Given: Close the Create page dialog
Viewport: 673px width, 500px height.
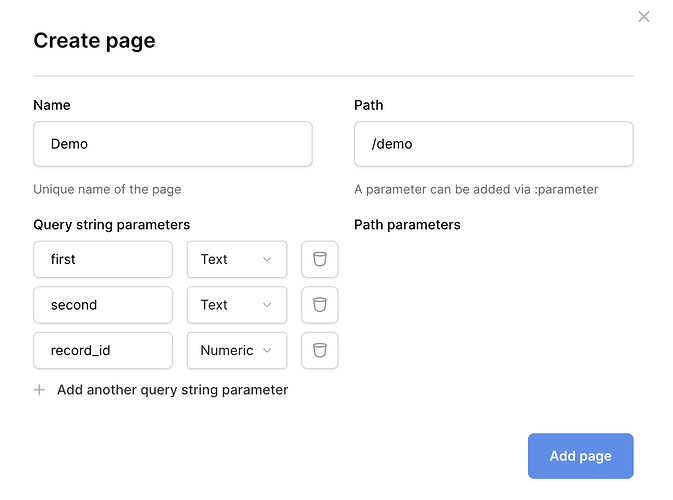Looking at the screenshot, I should pos(644,17).
